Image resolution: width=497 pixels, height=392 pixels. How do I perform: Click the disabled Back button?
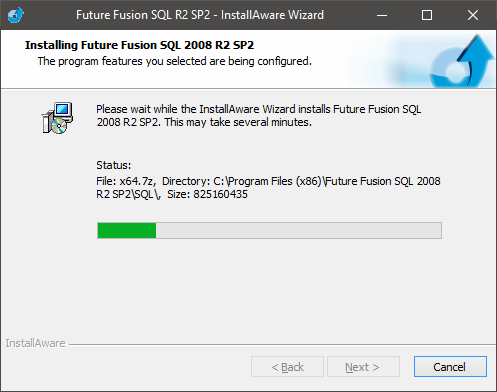click(287, 367)
